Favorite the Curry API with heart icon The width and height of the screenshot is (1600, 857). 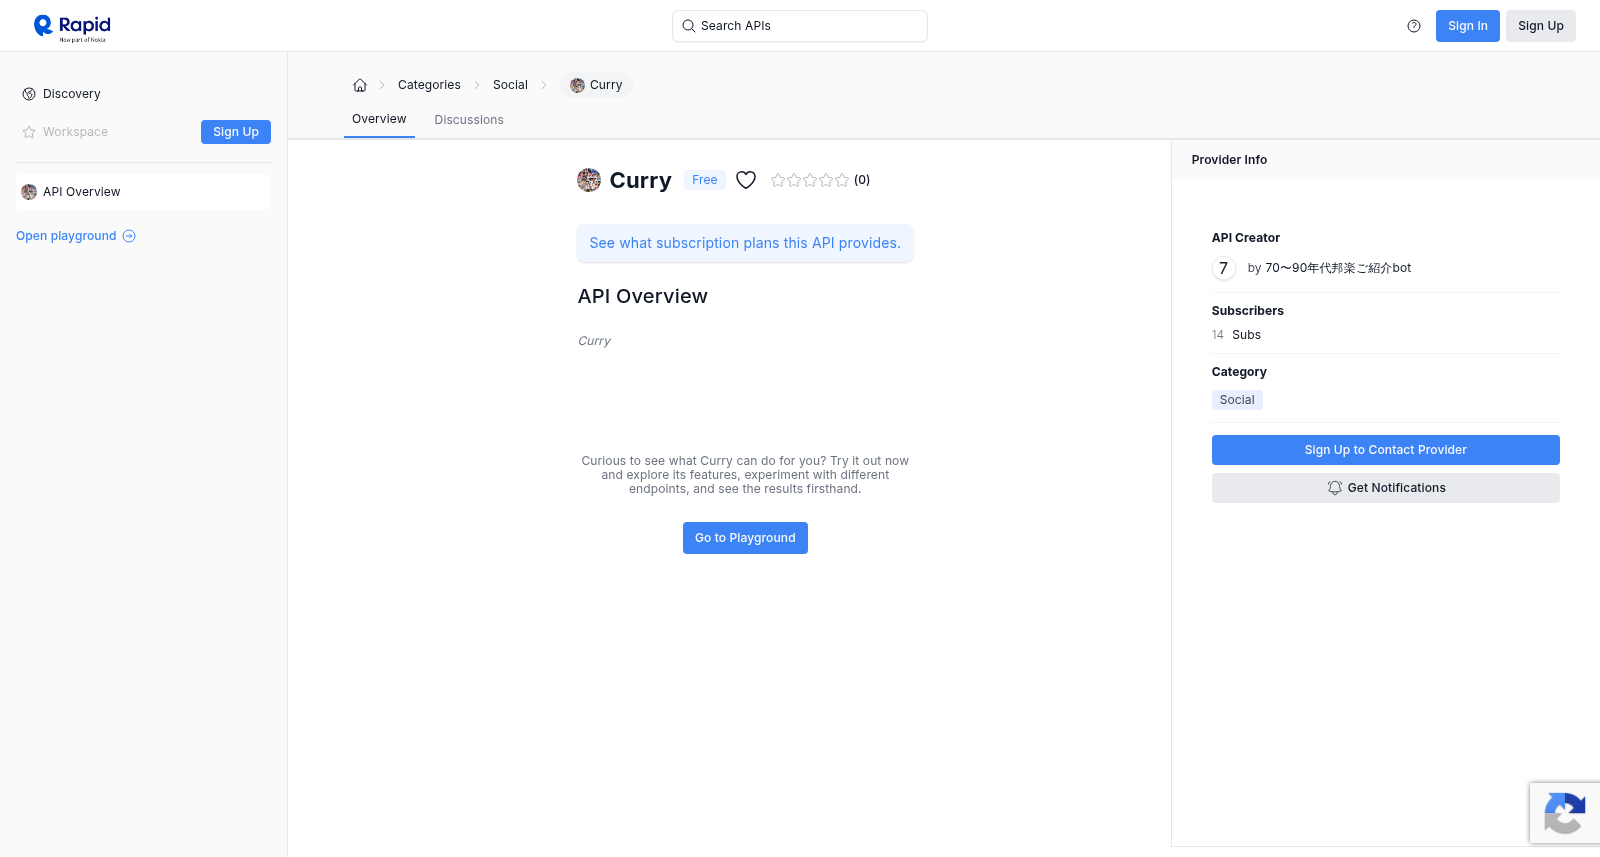coord(746,180)
